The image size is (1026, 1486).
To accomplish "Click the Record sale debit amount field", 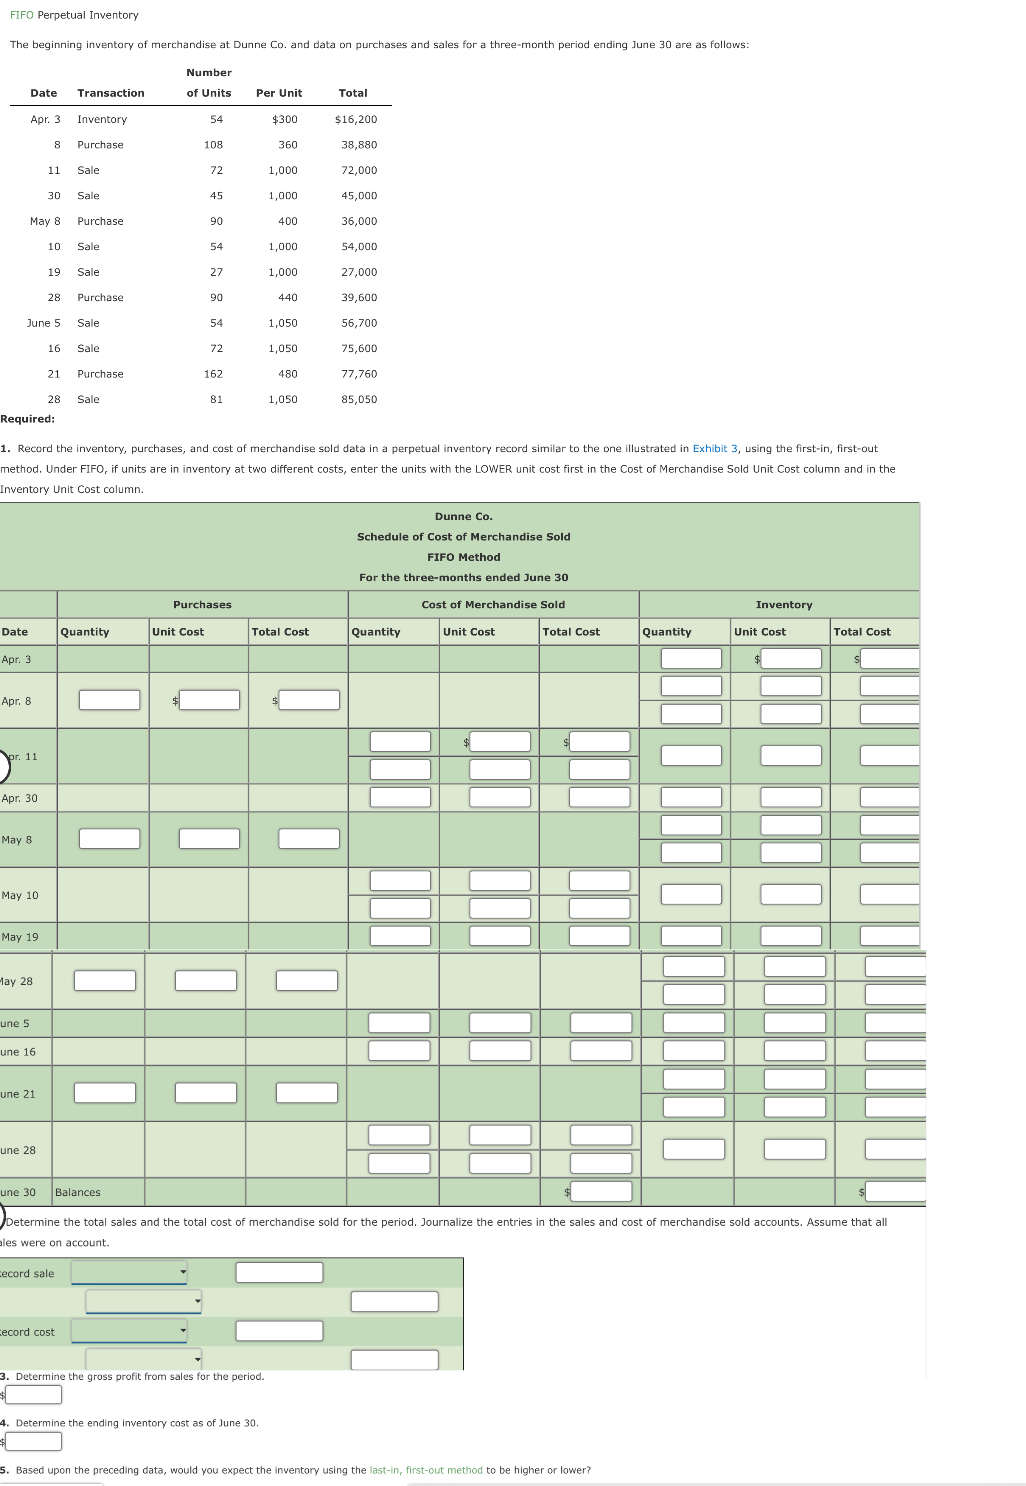I will tap(279, 1272).
